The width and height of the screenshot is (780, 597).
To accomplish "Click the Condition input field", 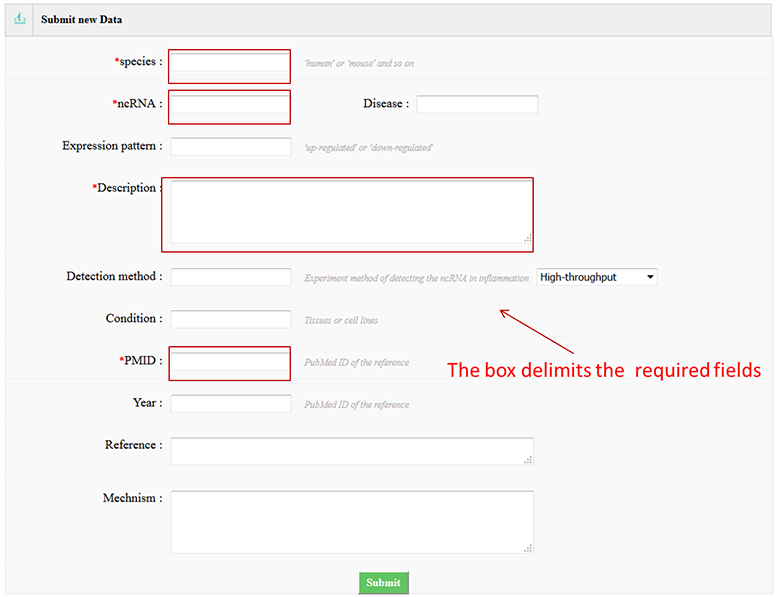I will [x=230, y=319].
